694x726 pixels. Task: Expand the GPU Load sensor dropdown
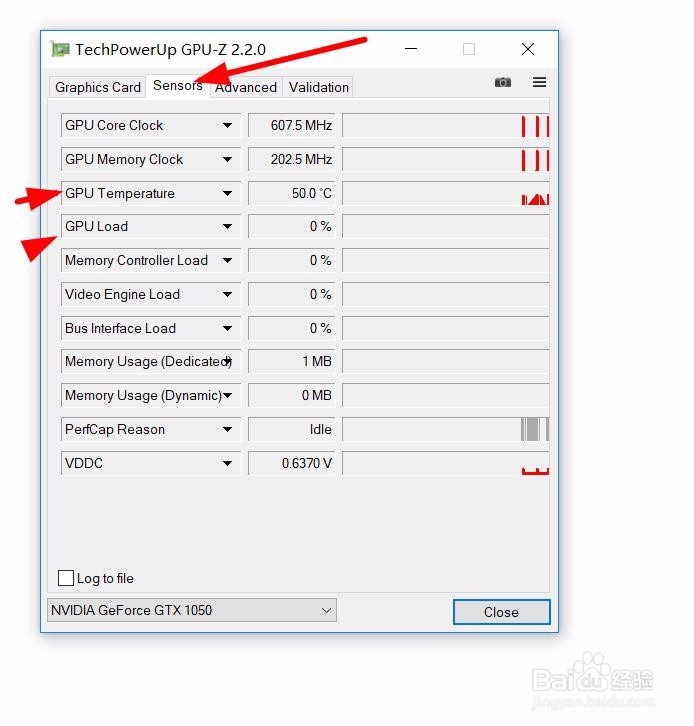(x=227, y=226)
